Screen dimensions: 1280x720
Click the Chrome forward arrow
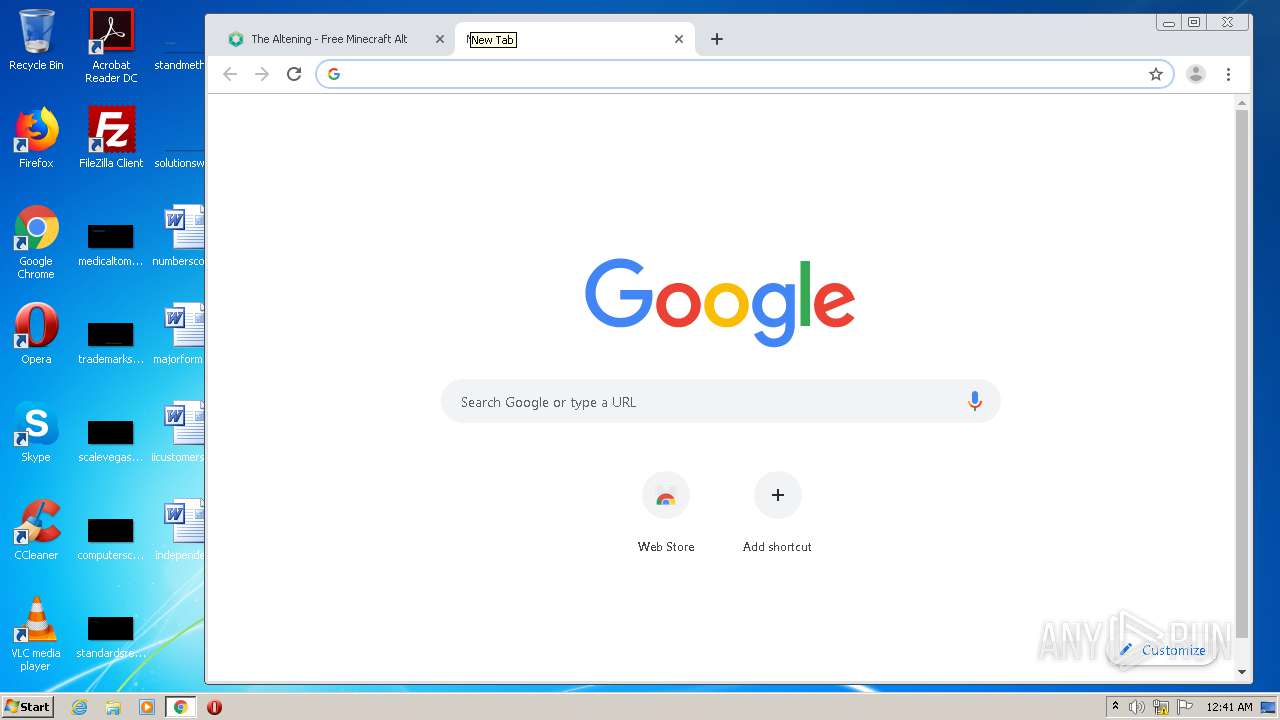point(262,74)
